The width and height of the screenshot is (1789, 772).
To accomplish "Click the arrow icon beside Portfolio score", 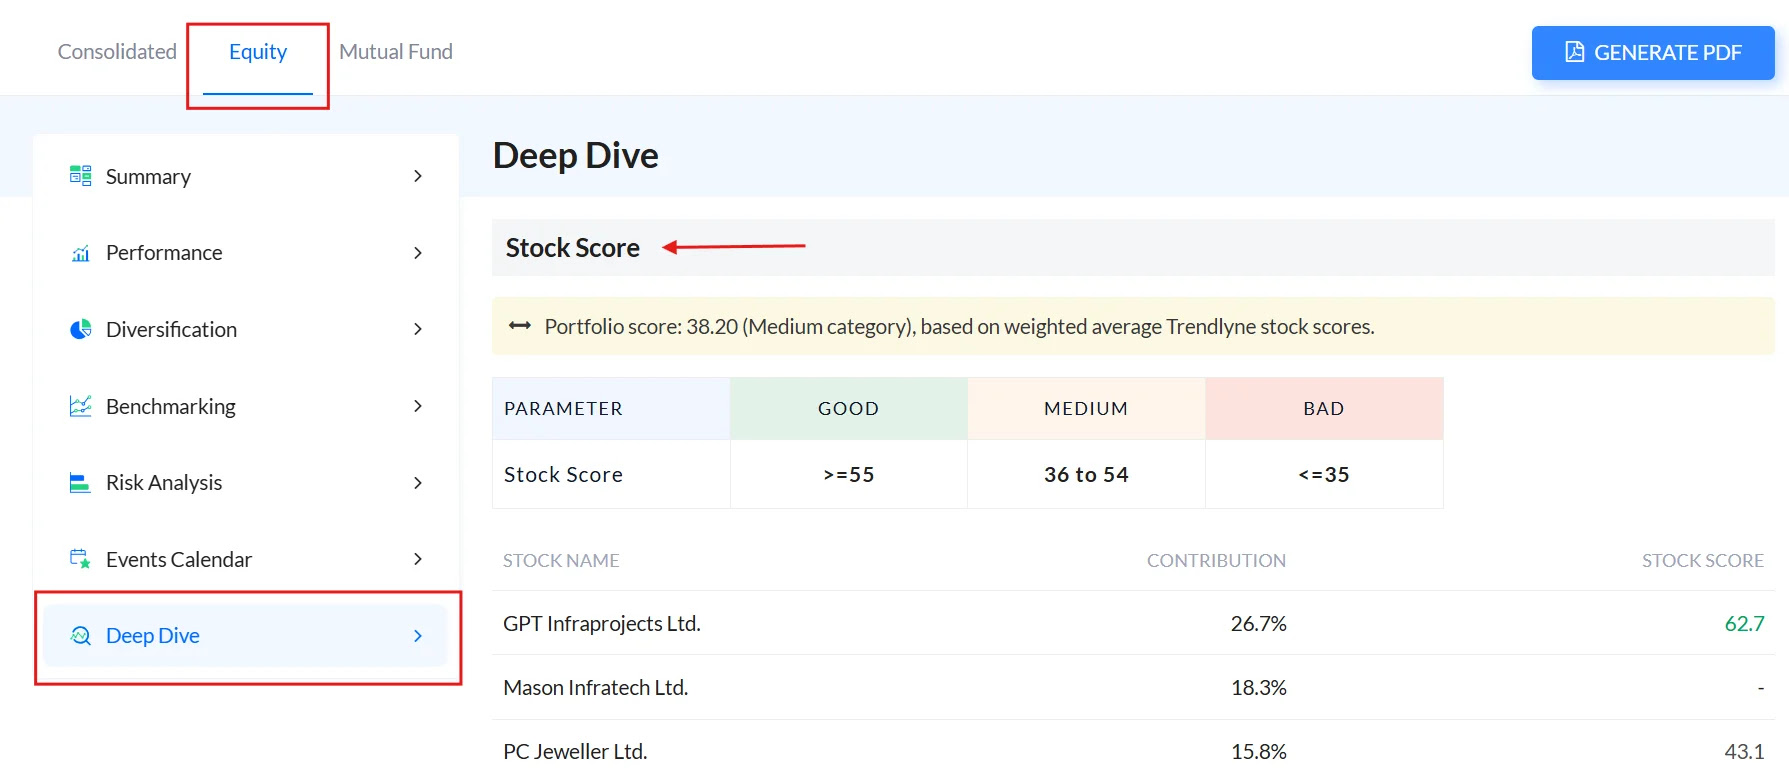I will (519, 326).
